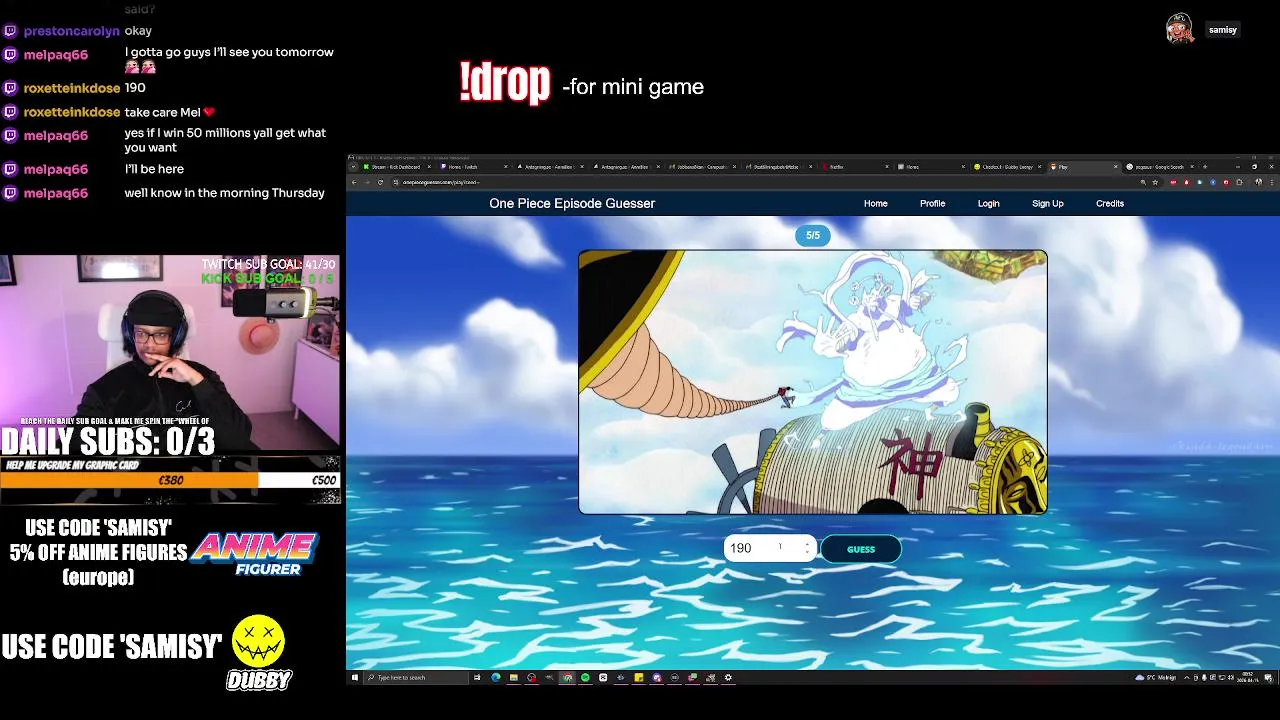This screenshot has height=720, width=1280.
Task: Open CapCut from the taskbar
Action: [603, 678]
